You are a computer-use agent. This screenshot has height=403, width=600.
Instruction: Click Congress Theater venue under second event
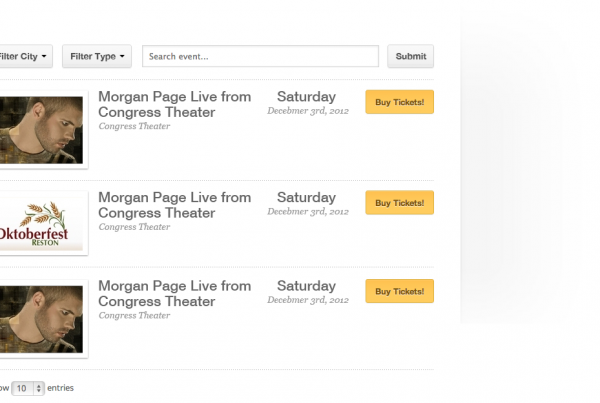pyautogui.click(x=134, y=227)
